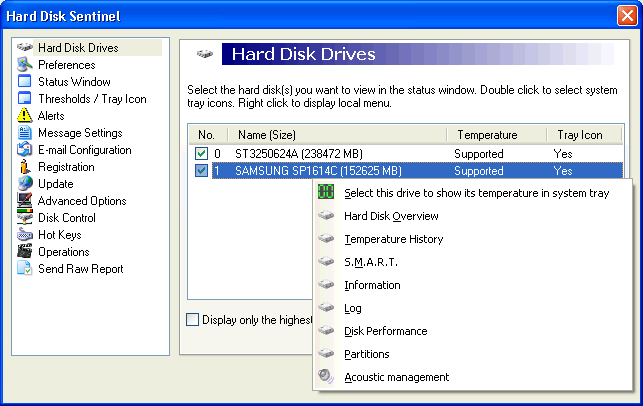
Task: Open Preferences page in sidebar
Action: 66,65
